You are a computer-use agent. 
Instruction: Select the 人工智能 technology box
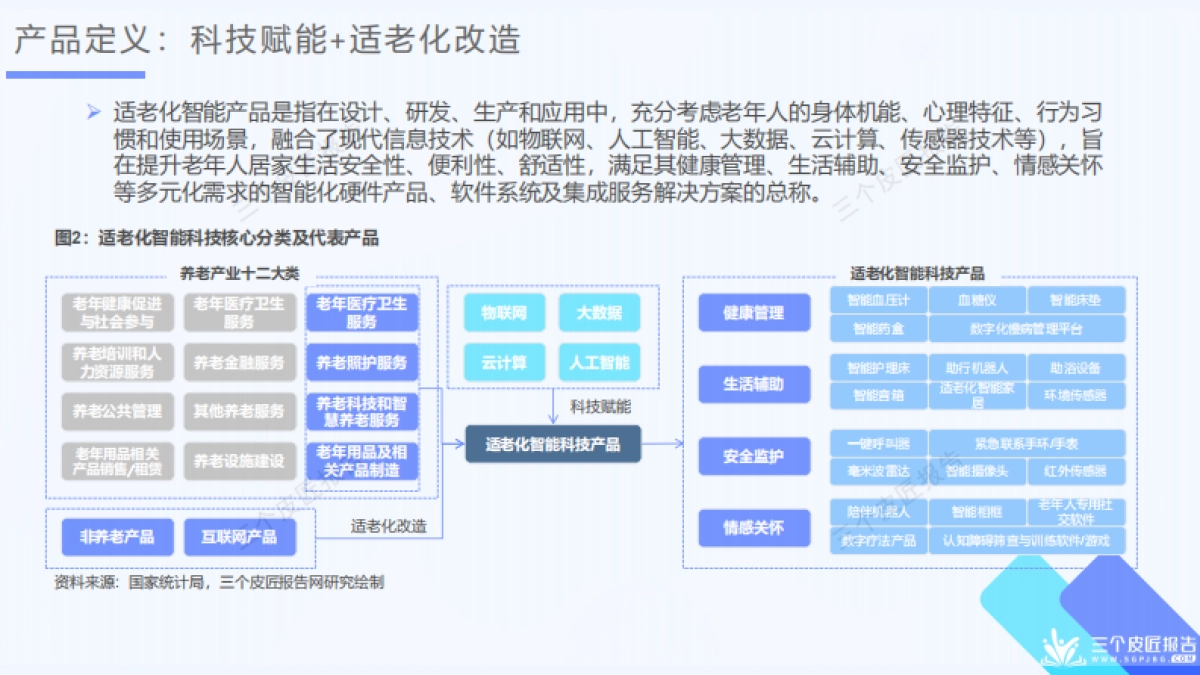(x=601, y=362)
